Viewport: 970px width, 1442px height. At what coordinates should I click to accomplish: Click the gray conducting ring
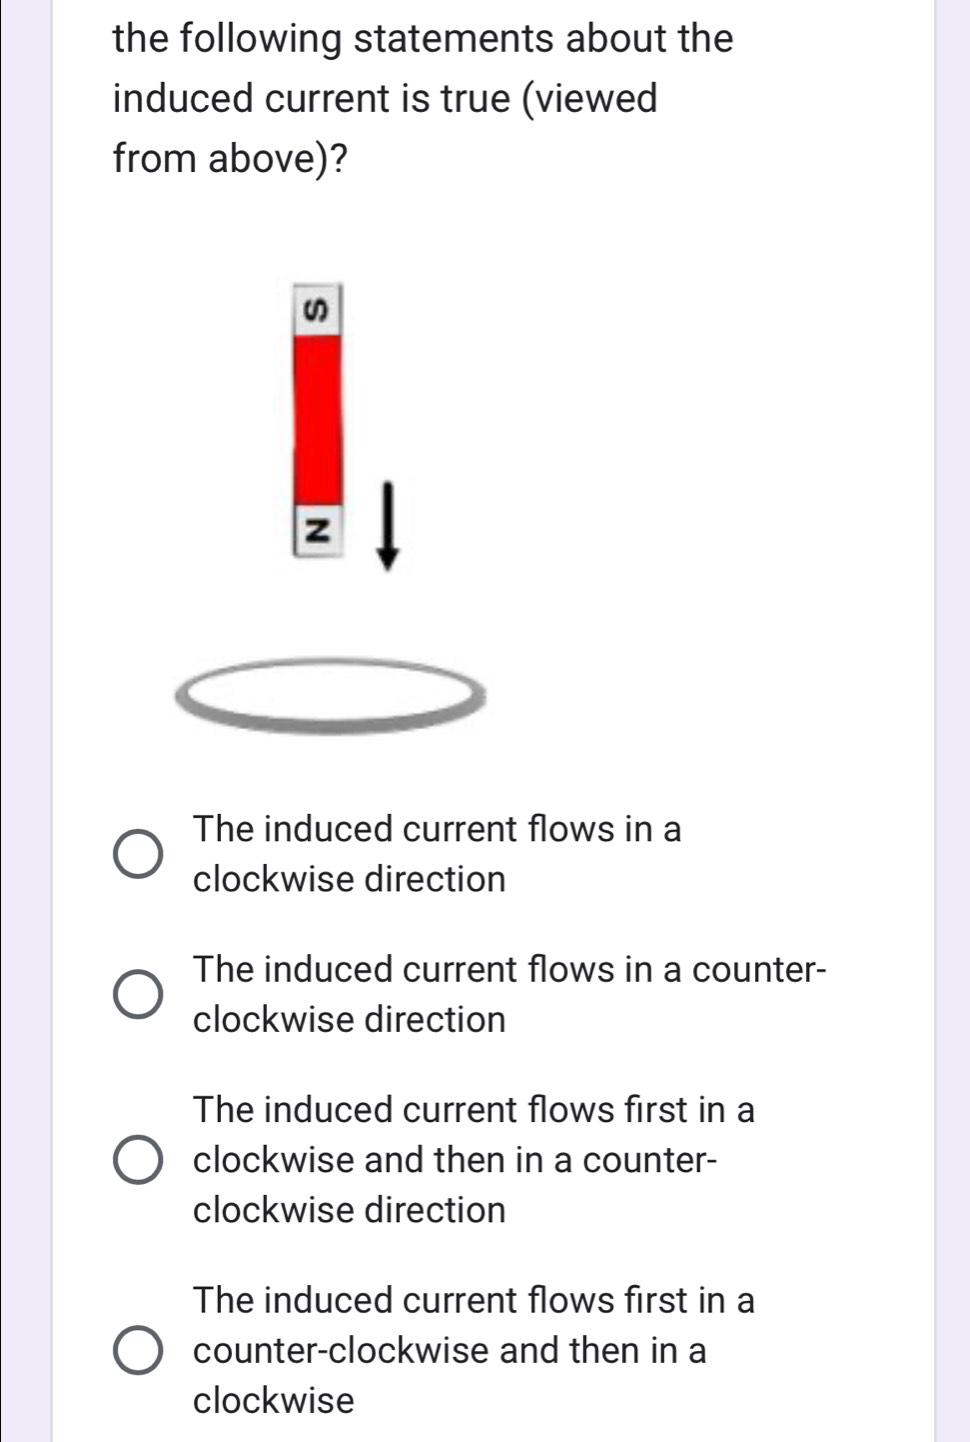[x=330, y=718]
